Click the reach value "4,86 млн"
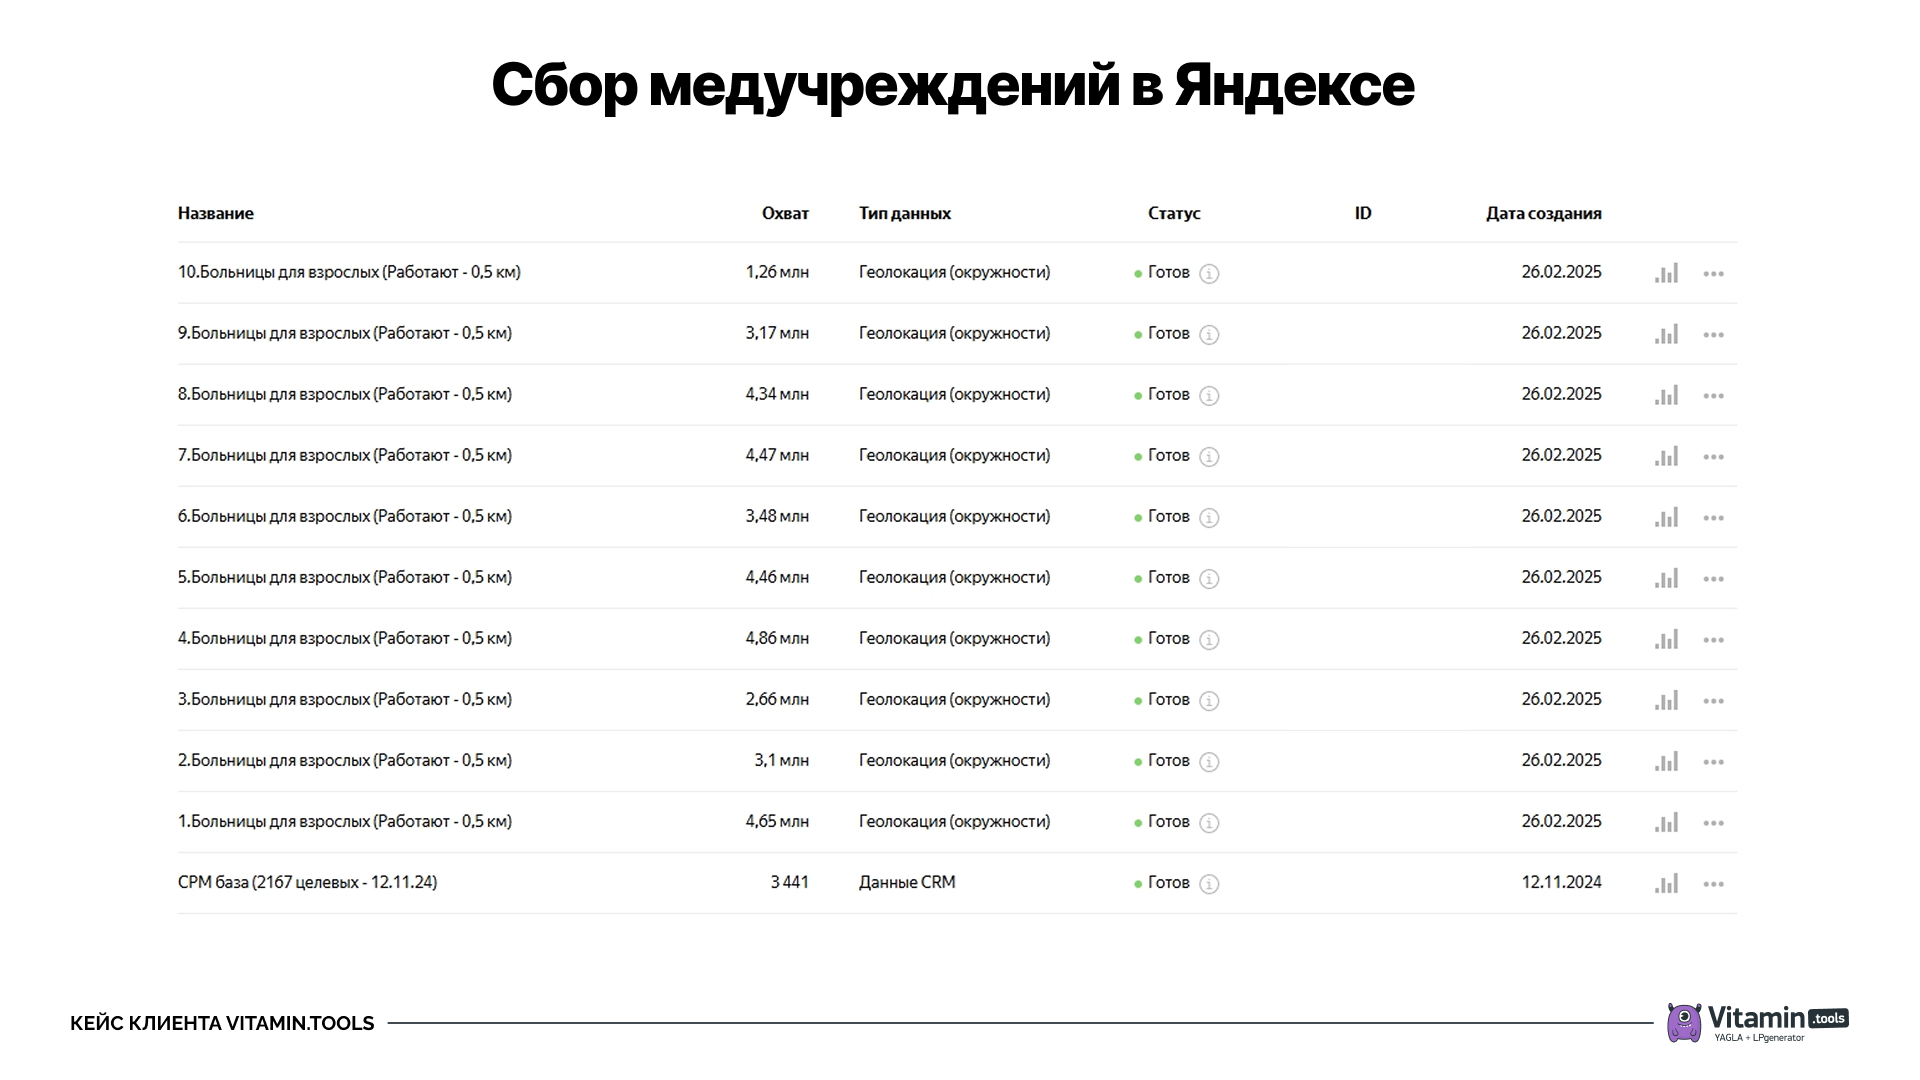Screen dimensions: 1920x1080 point(777,638)
